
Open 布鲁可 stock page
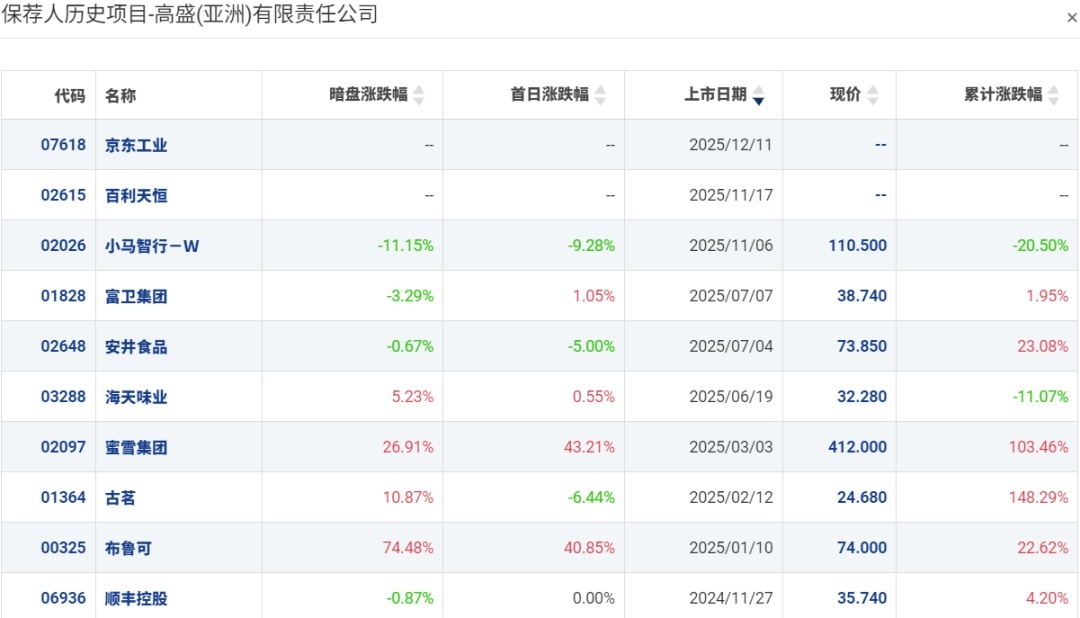click(128, 548)
